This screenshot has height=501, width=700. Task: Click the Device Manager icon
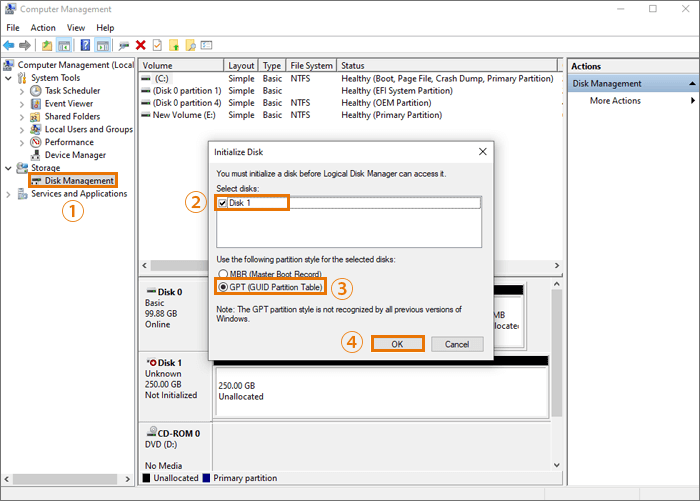tap(36, 155)
